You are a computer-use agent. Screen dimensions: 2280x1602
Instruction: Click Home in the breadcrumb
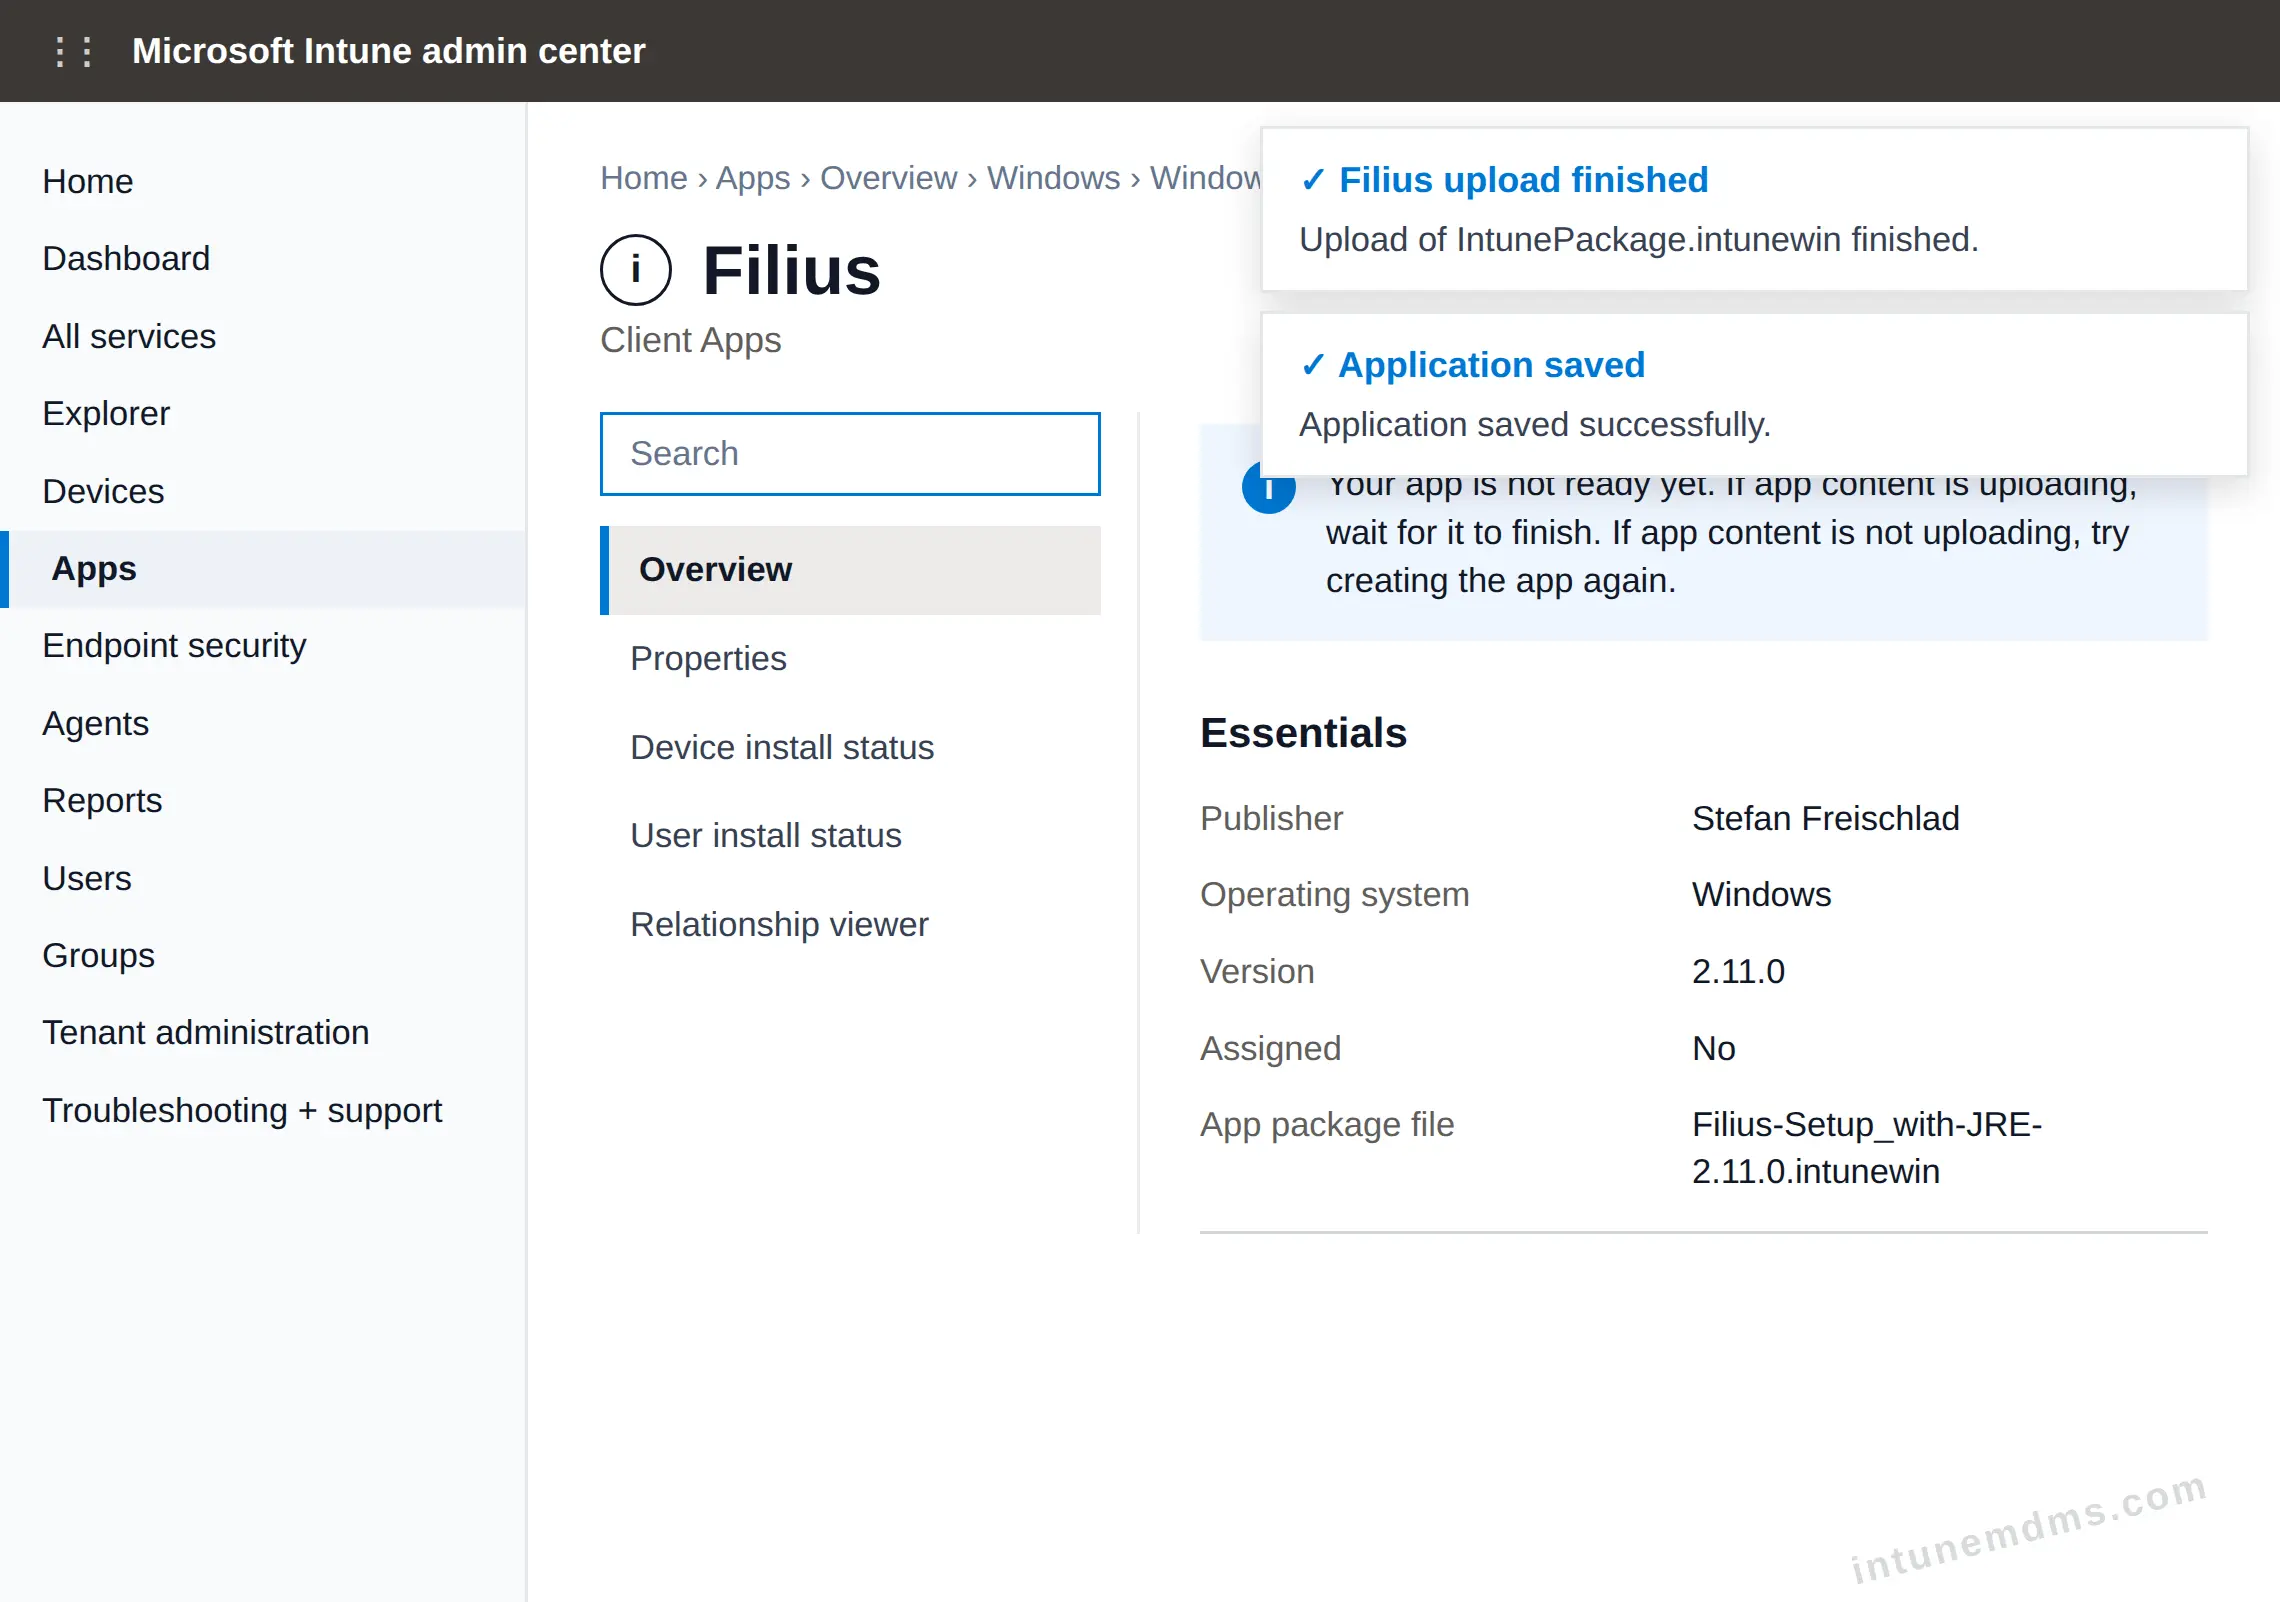(644, 177)
